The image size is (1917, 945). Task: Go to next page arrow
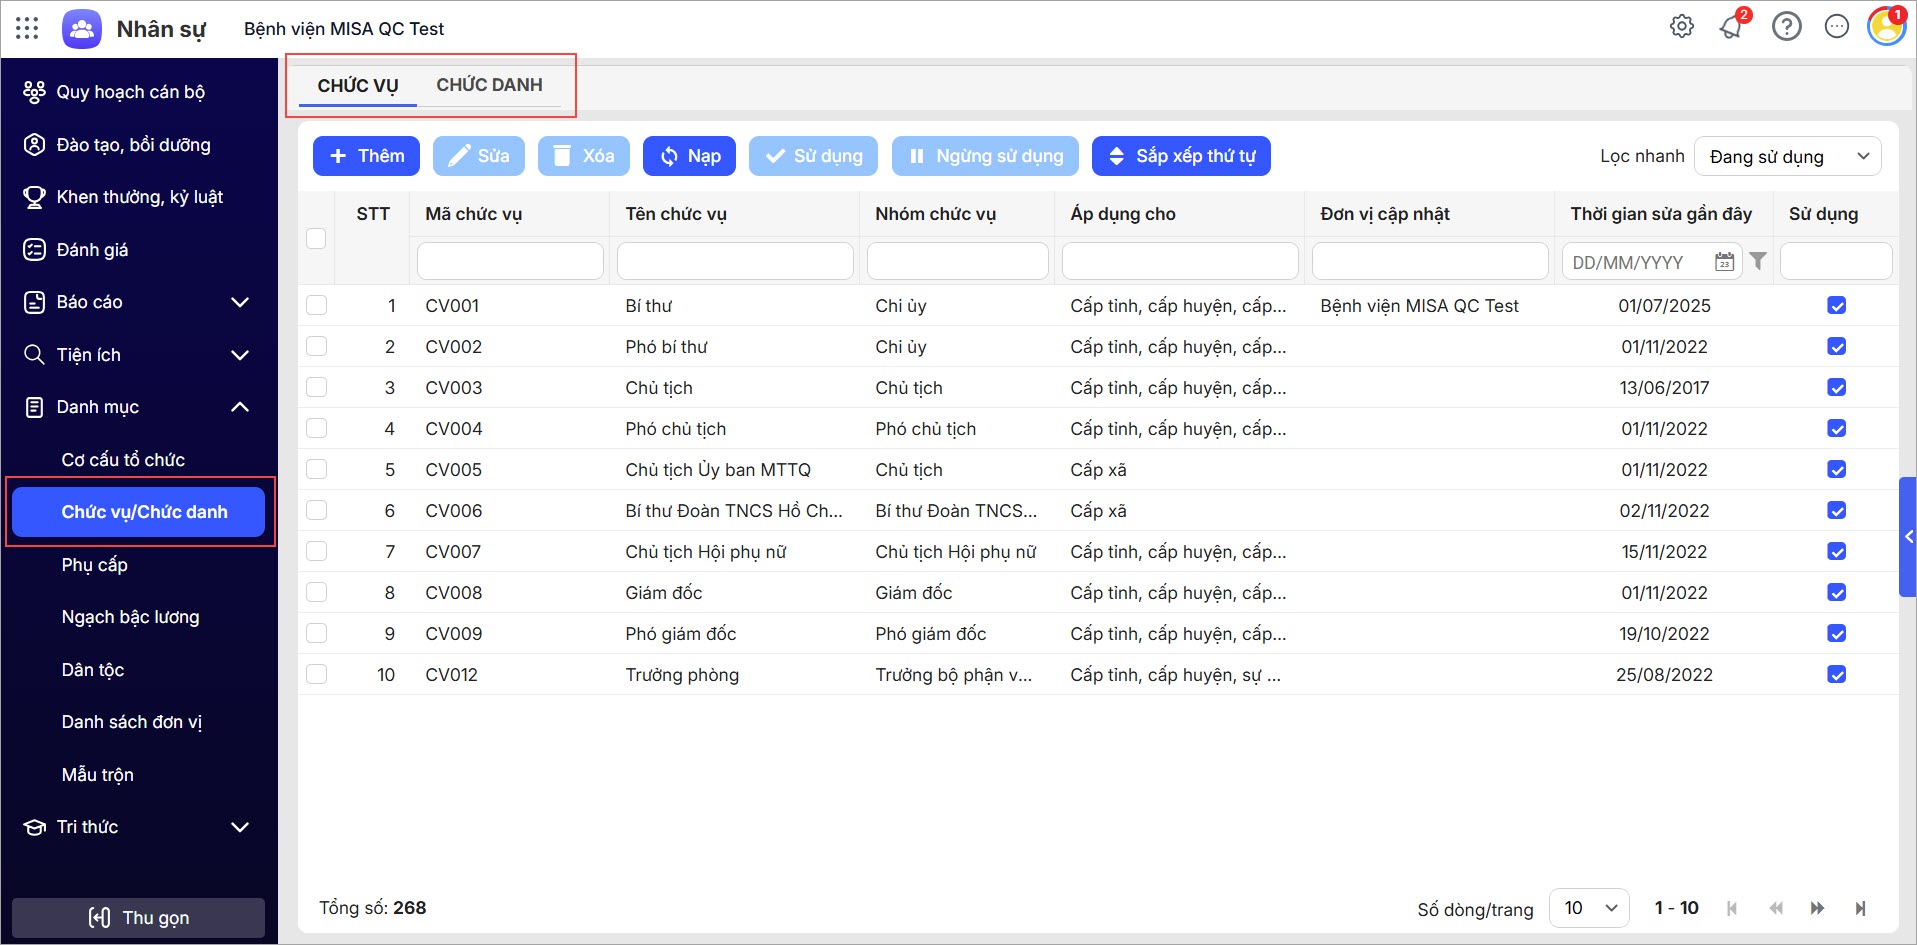pos(1817,908)
